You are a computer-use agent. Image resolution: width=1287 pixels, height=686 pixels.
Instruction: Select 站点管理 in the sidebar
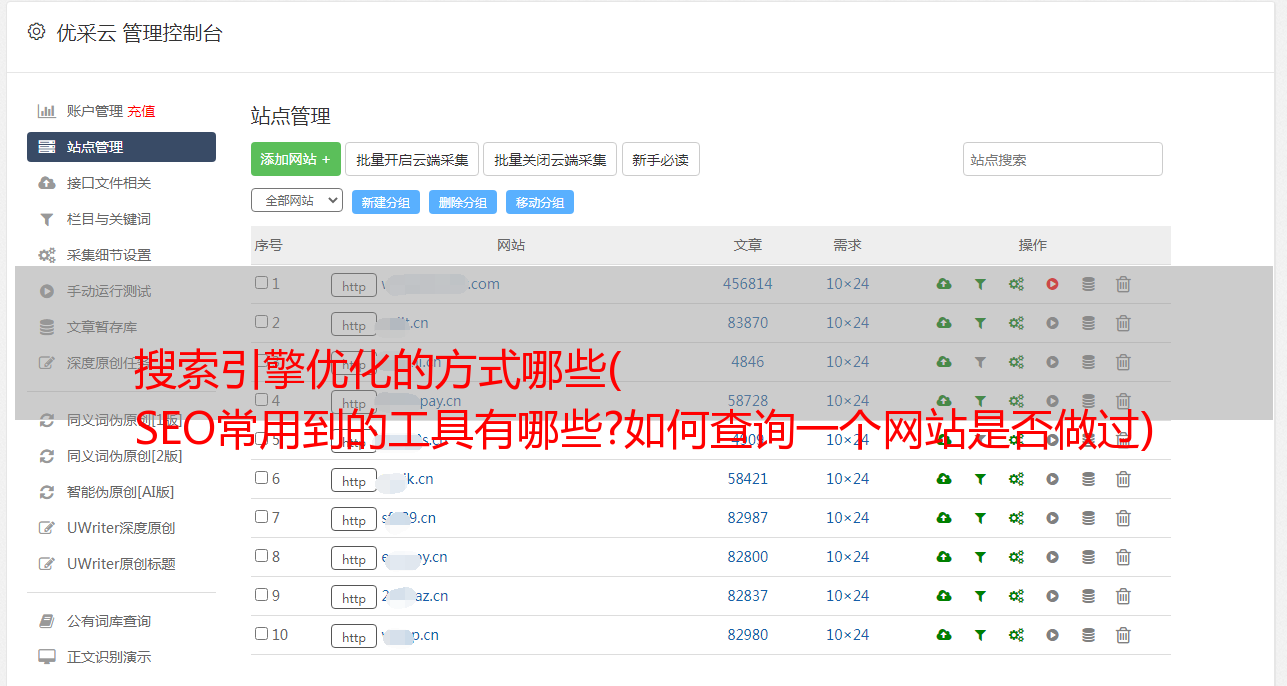121,147
